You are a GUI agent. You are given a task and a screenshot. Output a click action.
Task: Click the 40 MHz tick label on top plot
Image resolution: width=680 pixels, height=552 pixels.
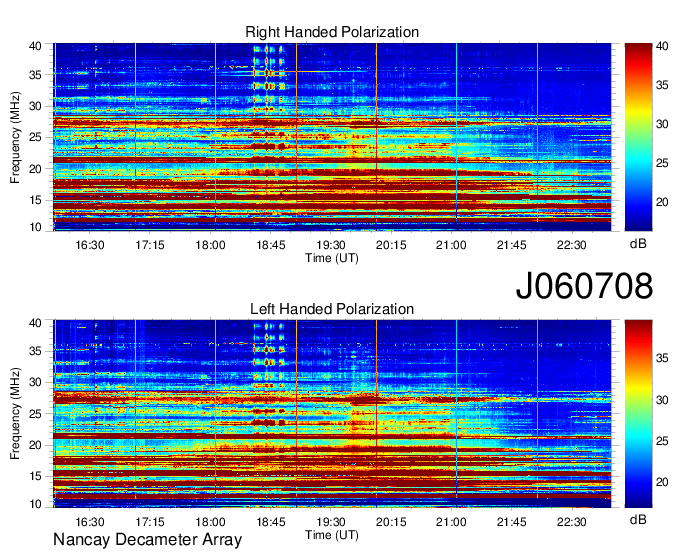[35, 46]
